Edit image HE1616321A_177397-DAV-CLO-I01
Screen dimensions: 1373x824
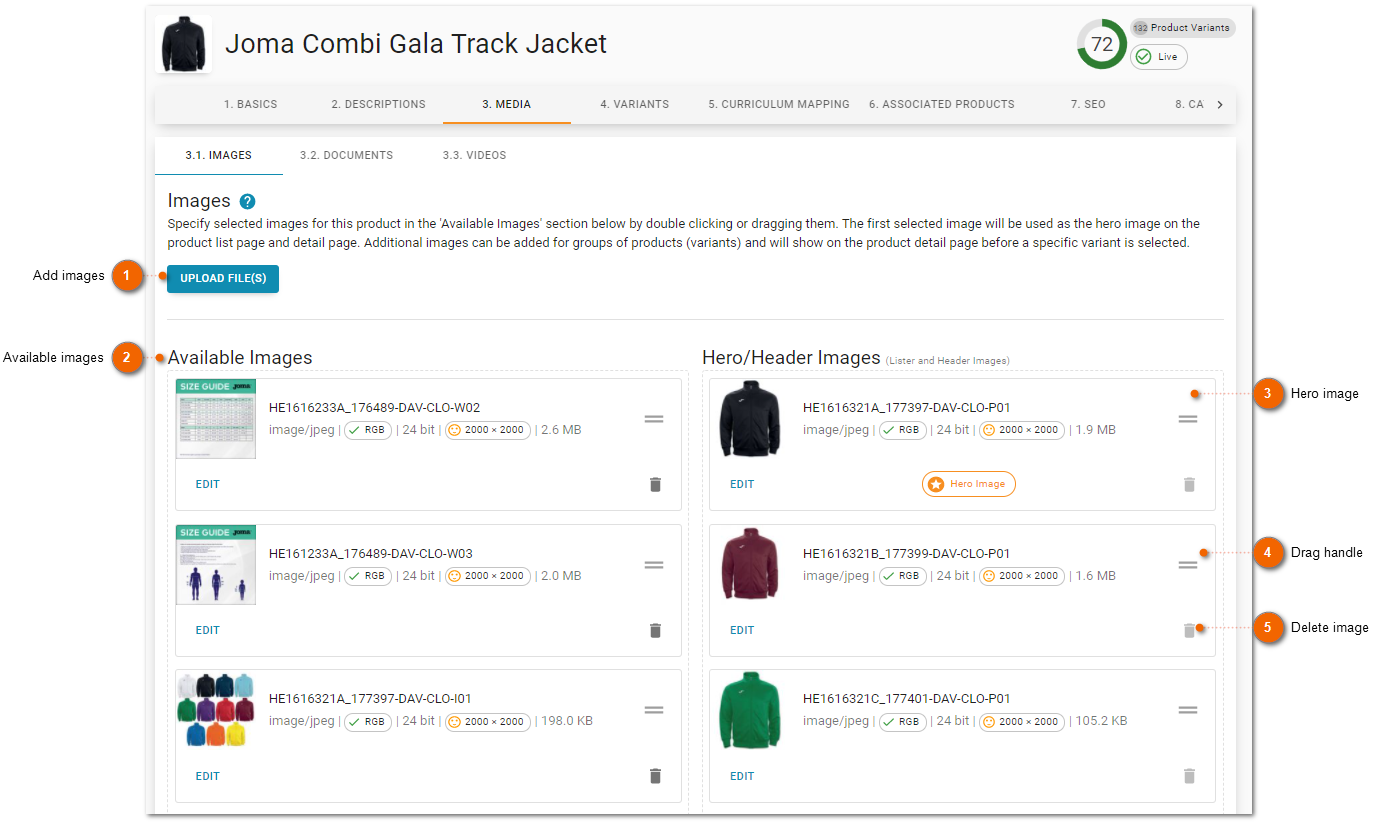point(208,776)
